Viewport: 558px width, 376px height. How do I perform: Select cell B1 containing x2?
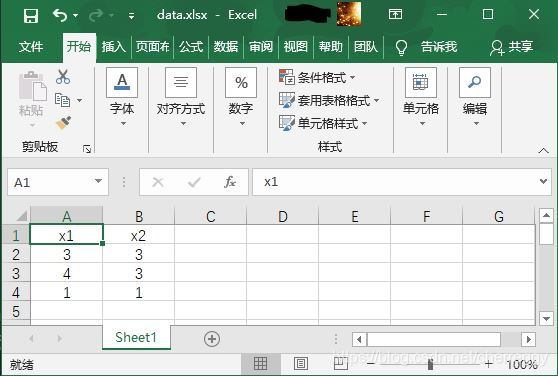tap(138, 235)
